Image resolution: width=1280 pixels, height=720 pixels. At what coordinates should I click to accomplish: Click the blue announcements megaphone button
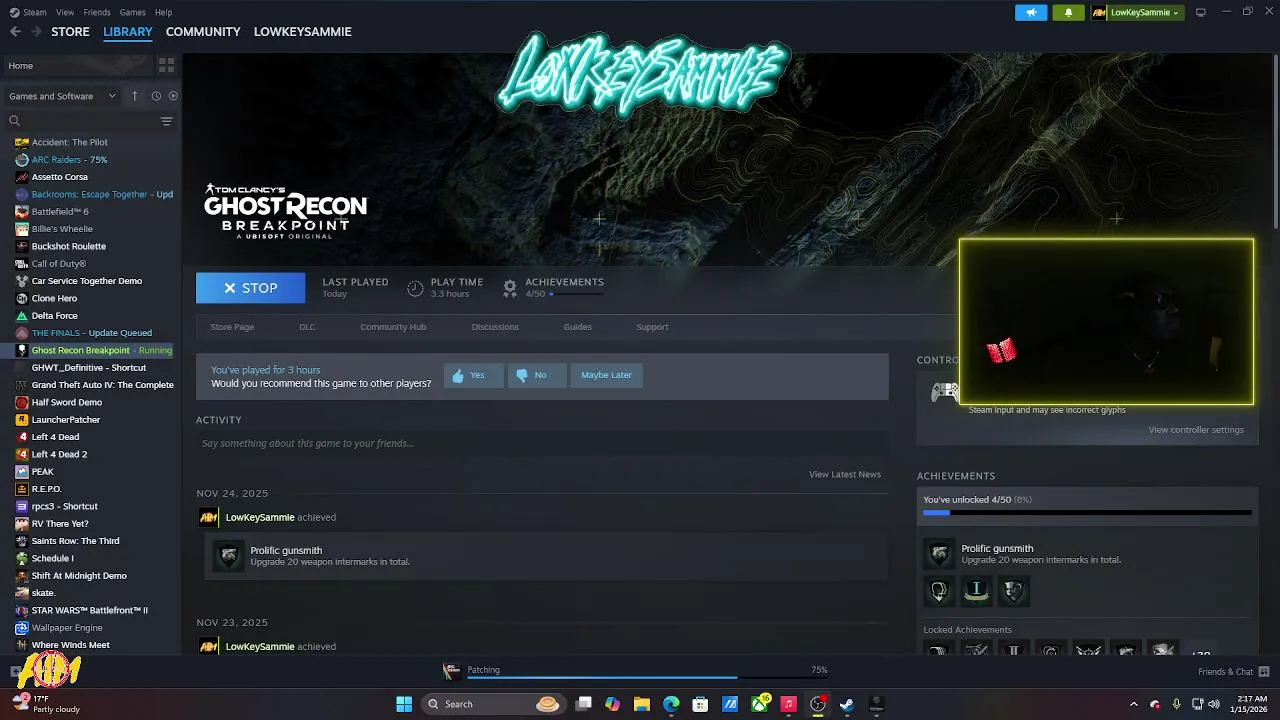pyautogui.click(x=1031, y=12)
